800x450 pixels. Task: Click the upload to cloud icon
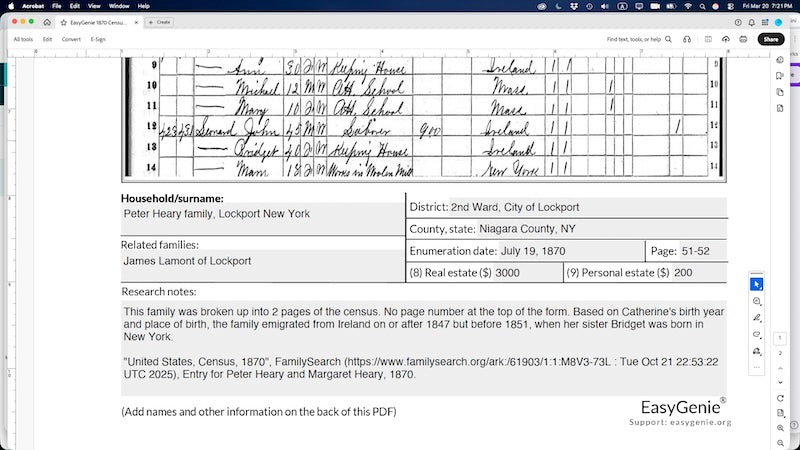point(726,39)
